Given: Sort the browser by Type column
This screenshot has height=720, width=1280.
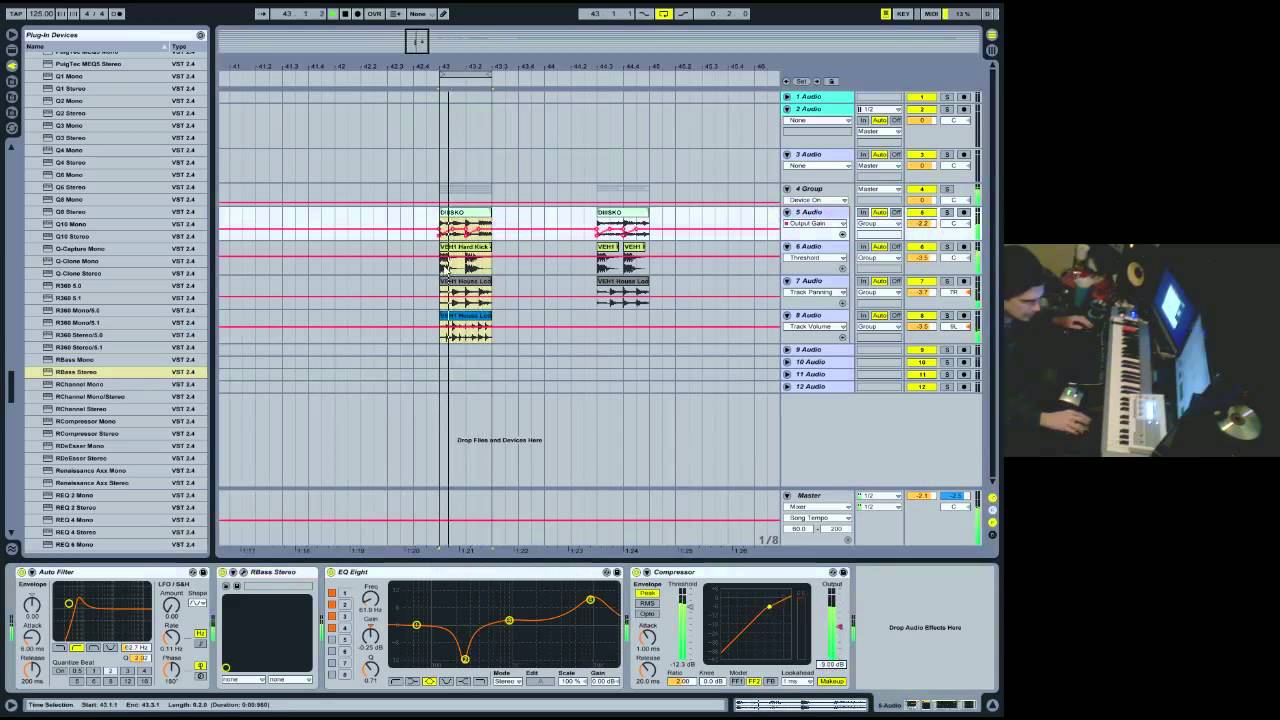Looking at the screenshot, I should (x=188, y=47).
